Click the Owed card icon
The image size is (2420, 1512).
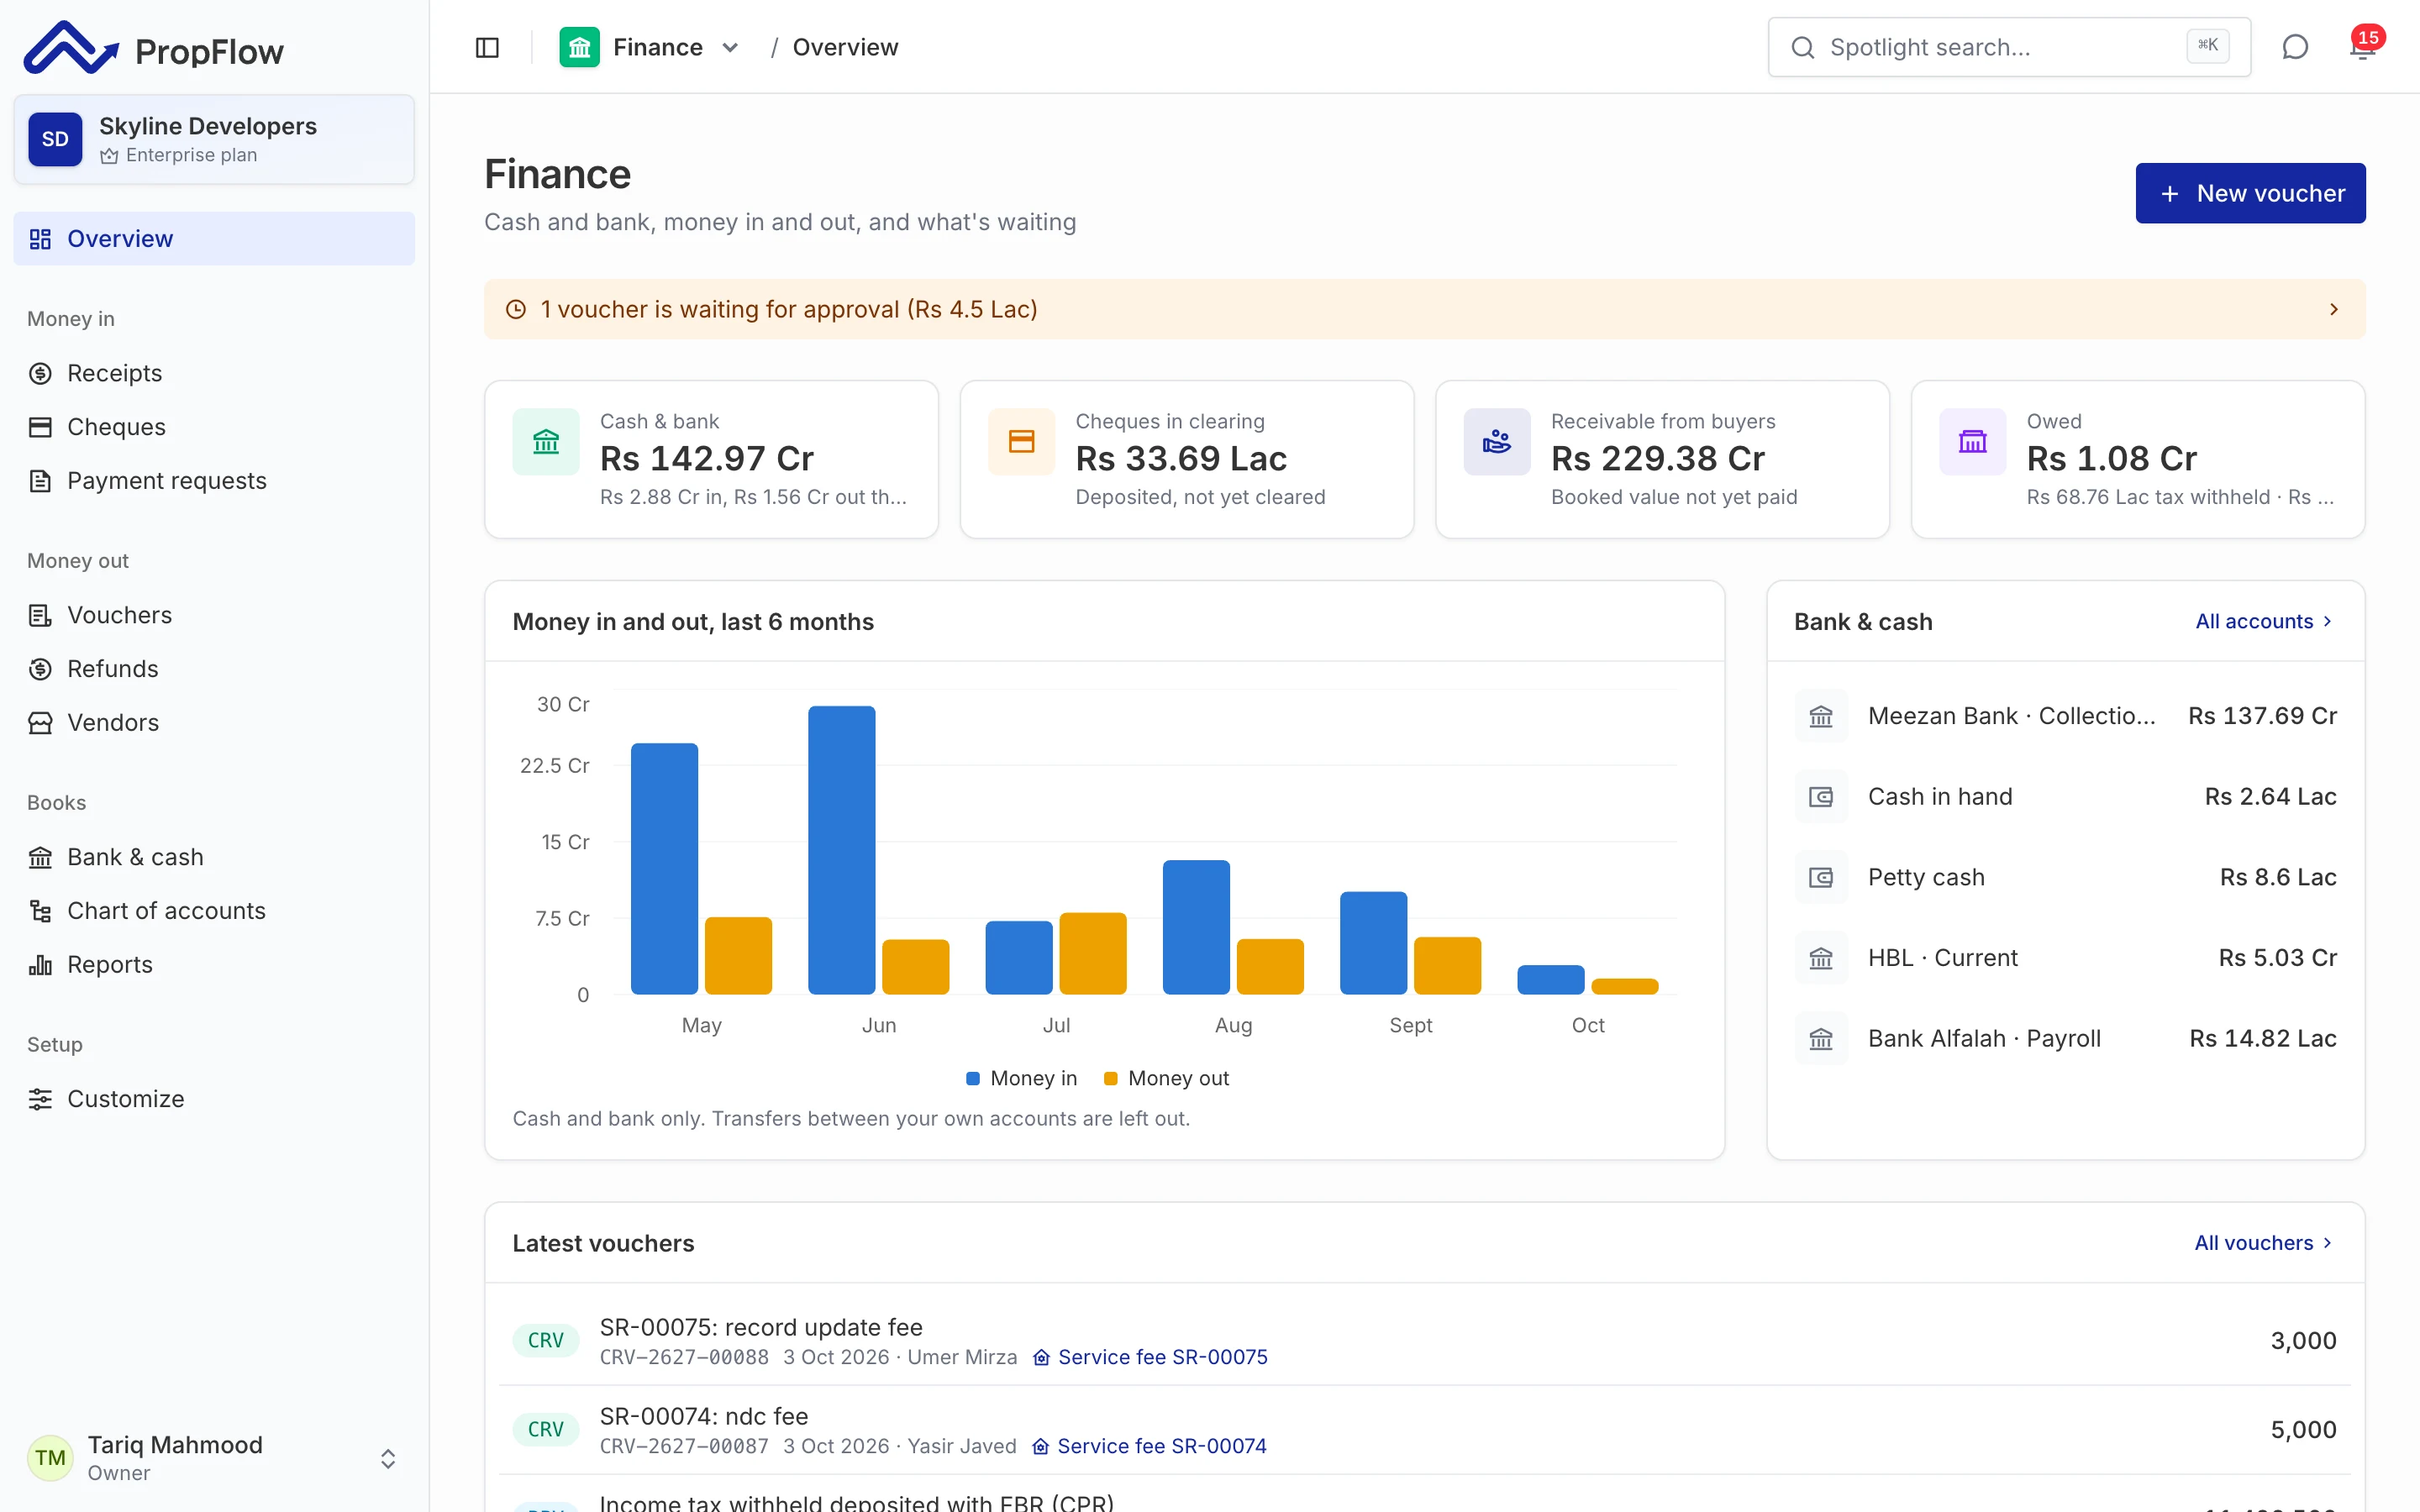point(1972,441)
